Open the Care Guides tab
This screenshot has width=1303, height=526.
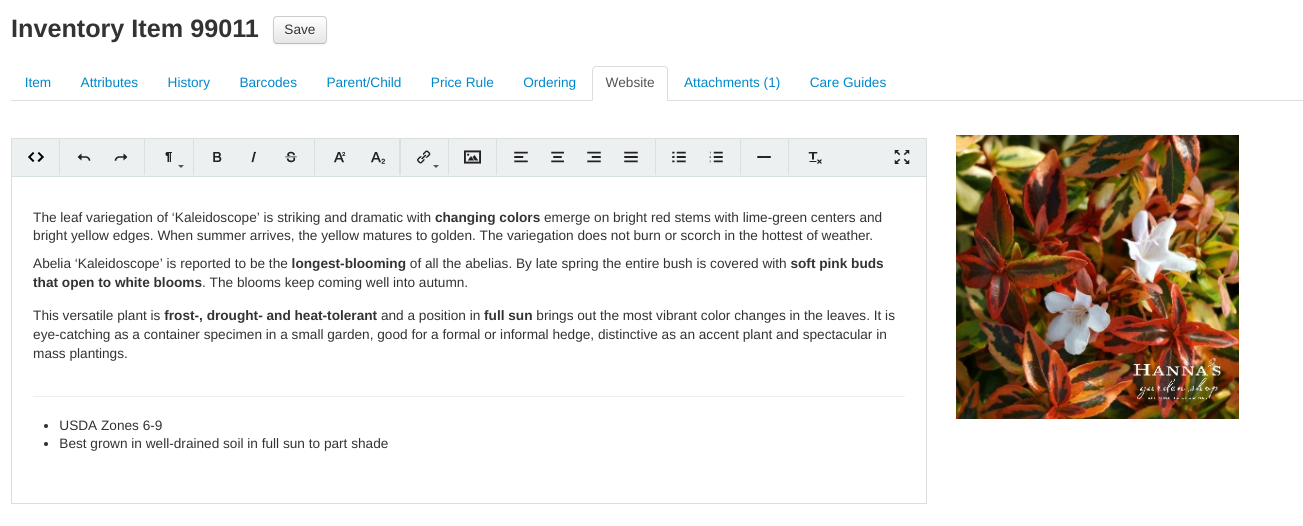[847, 83]
